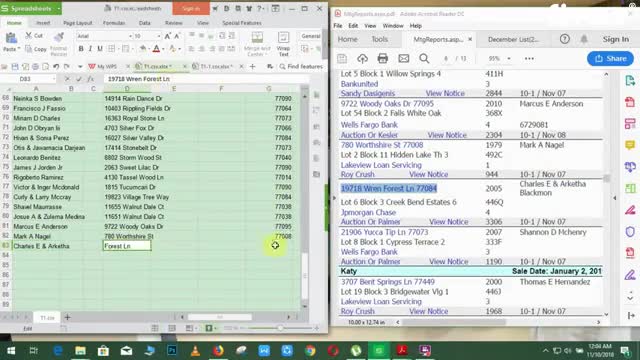Viewport: 640px width, 360px height.
Task: Toggle Wrap Text for the cell
Action: tap(283, 44)
